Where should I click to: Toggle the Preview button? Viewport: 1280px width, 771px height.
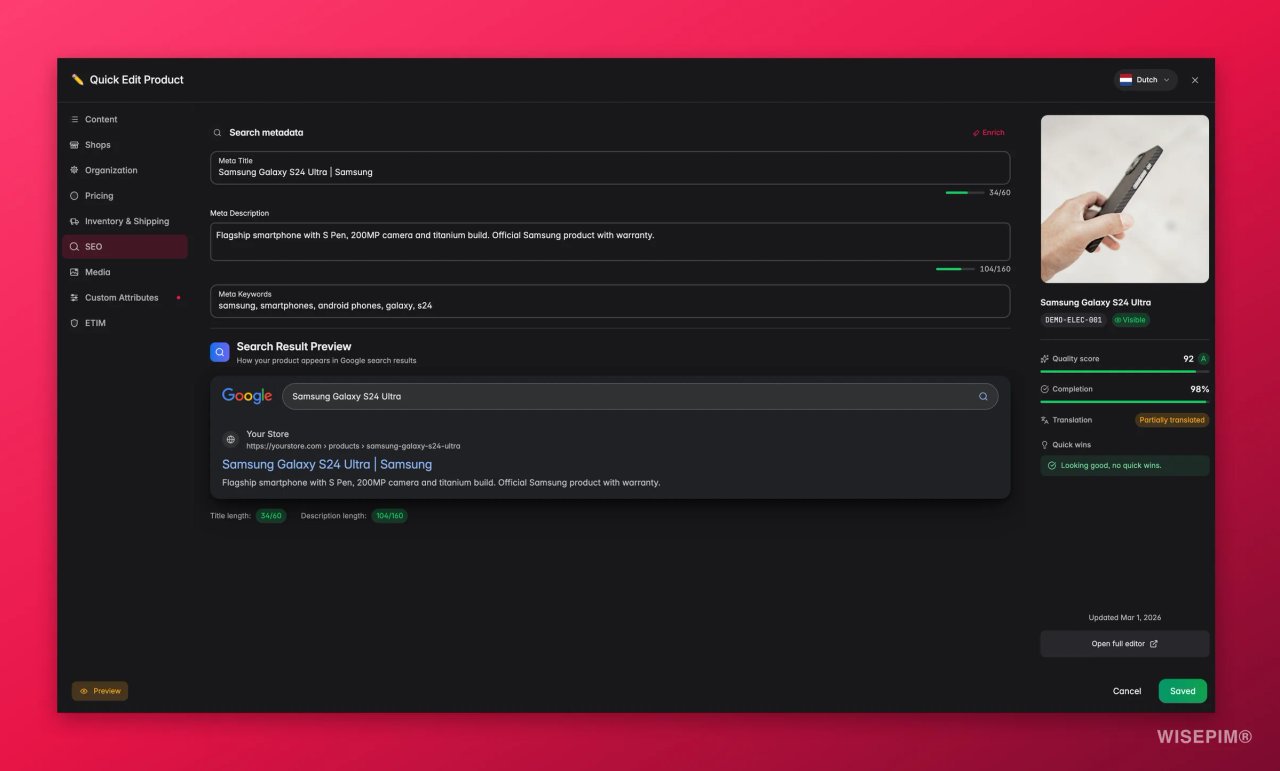pyautogui.click(x=100, y=691)
